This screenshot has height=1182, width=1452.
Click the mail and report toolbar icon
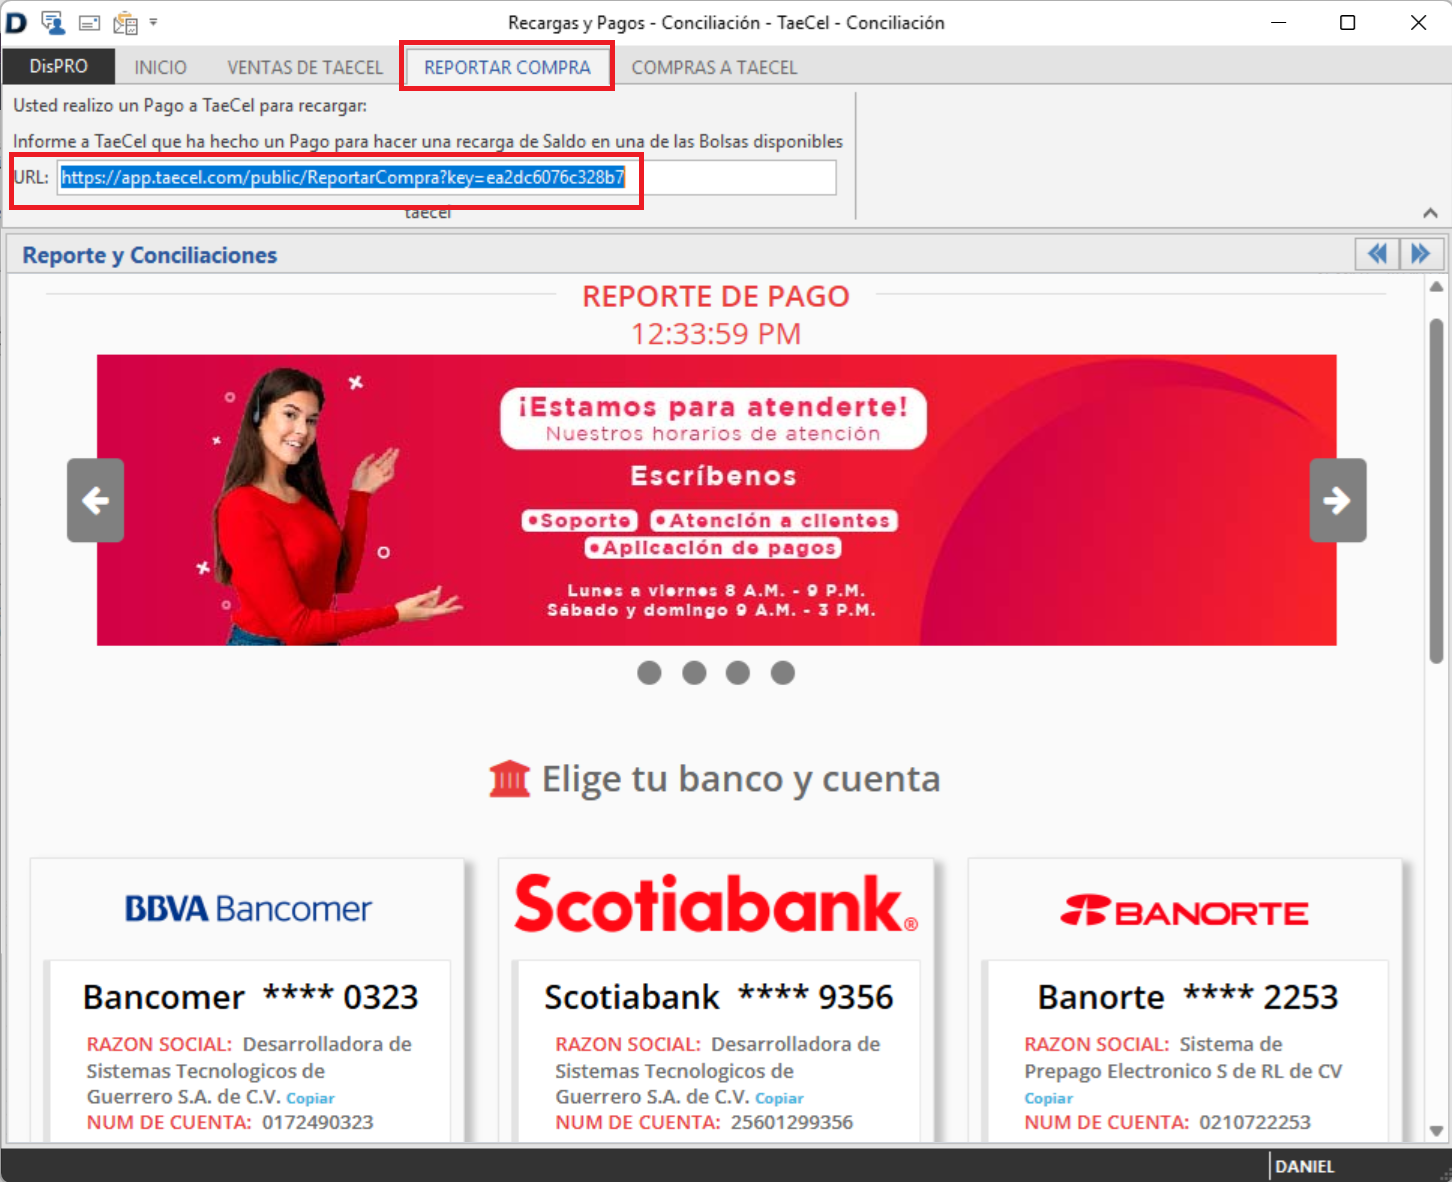pos(125,22)
